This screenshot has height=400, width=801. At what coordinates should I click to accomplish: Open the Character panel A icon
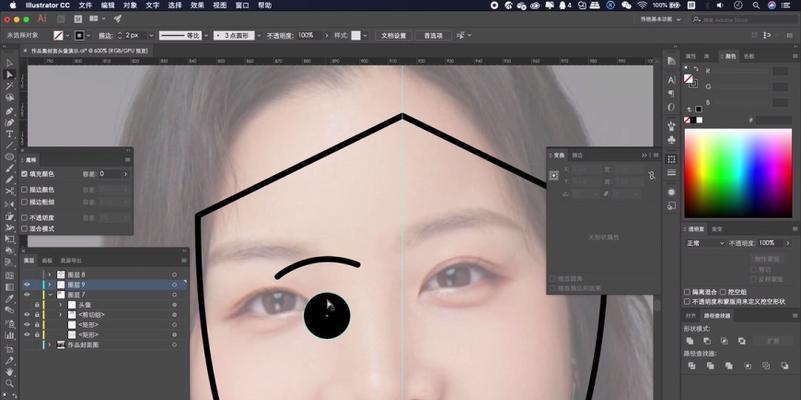coord(671,80)
